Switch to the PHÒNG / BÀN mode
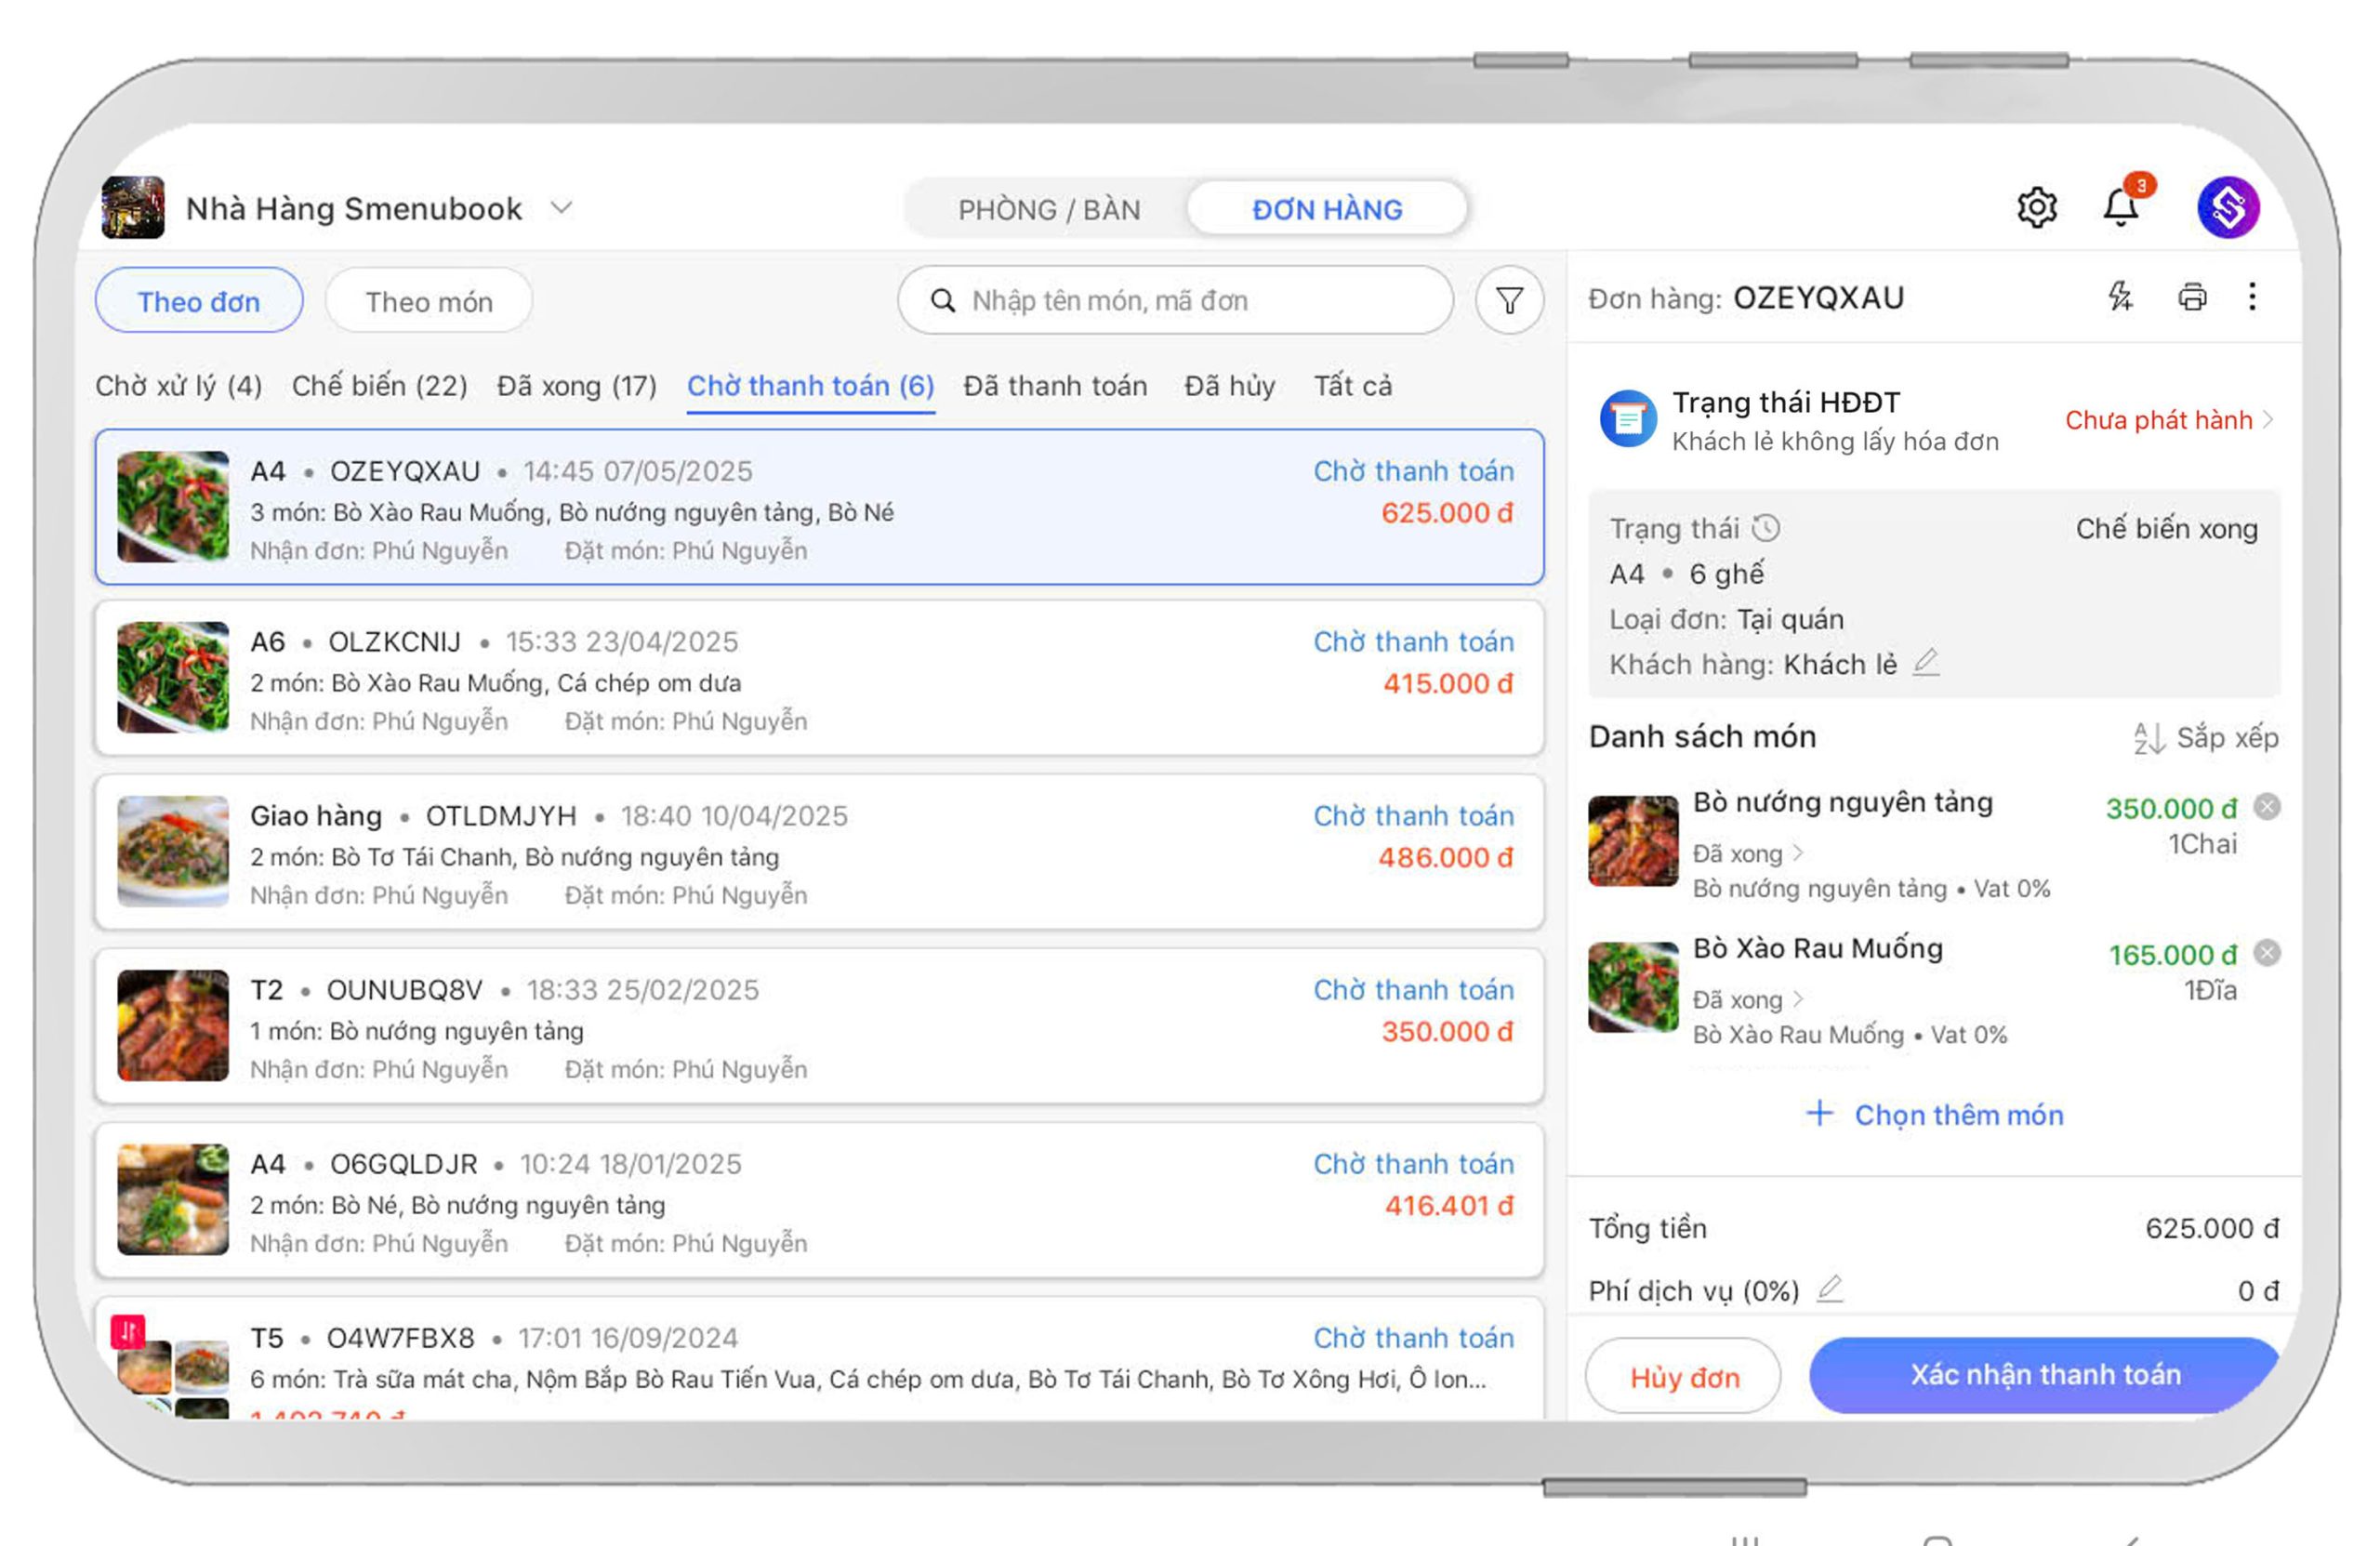The height and width of the screenshot is (1546, 2380). click(x=1048, y=210)
